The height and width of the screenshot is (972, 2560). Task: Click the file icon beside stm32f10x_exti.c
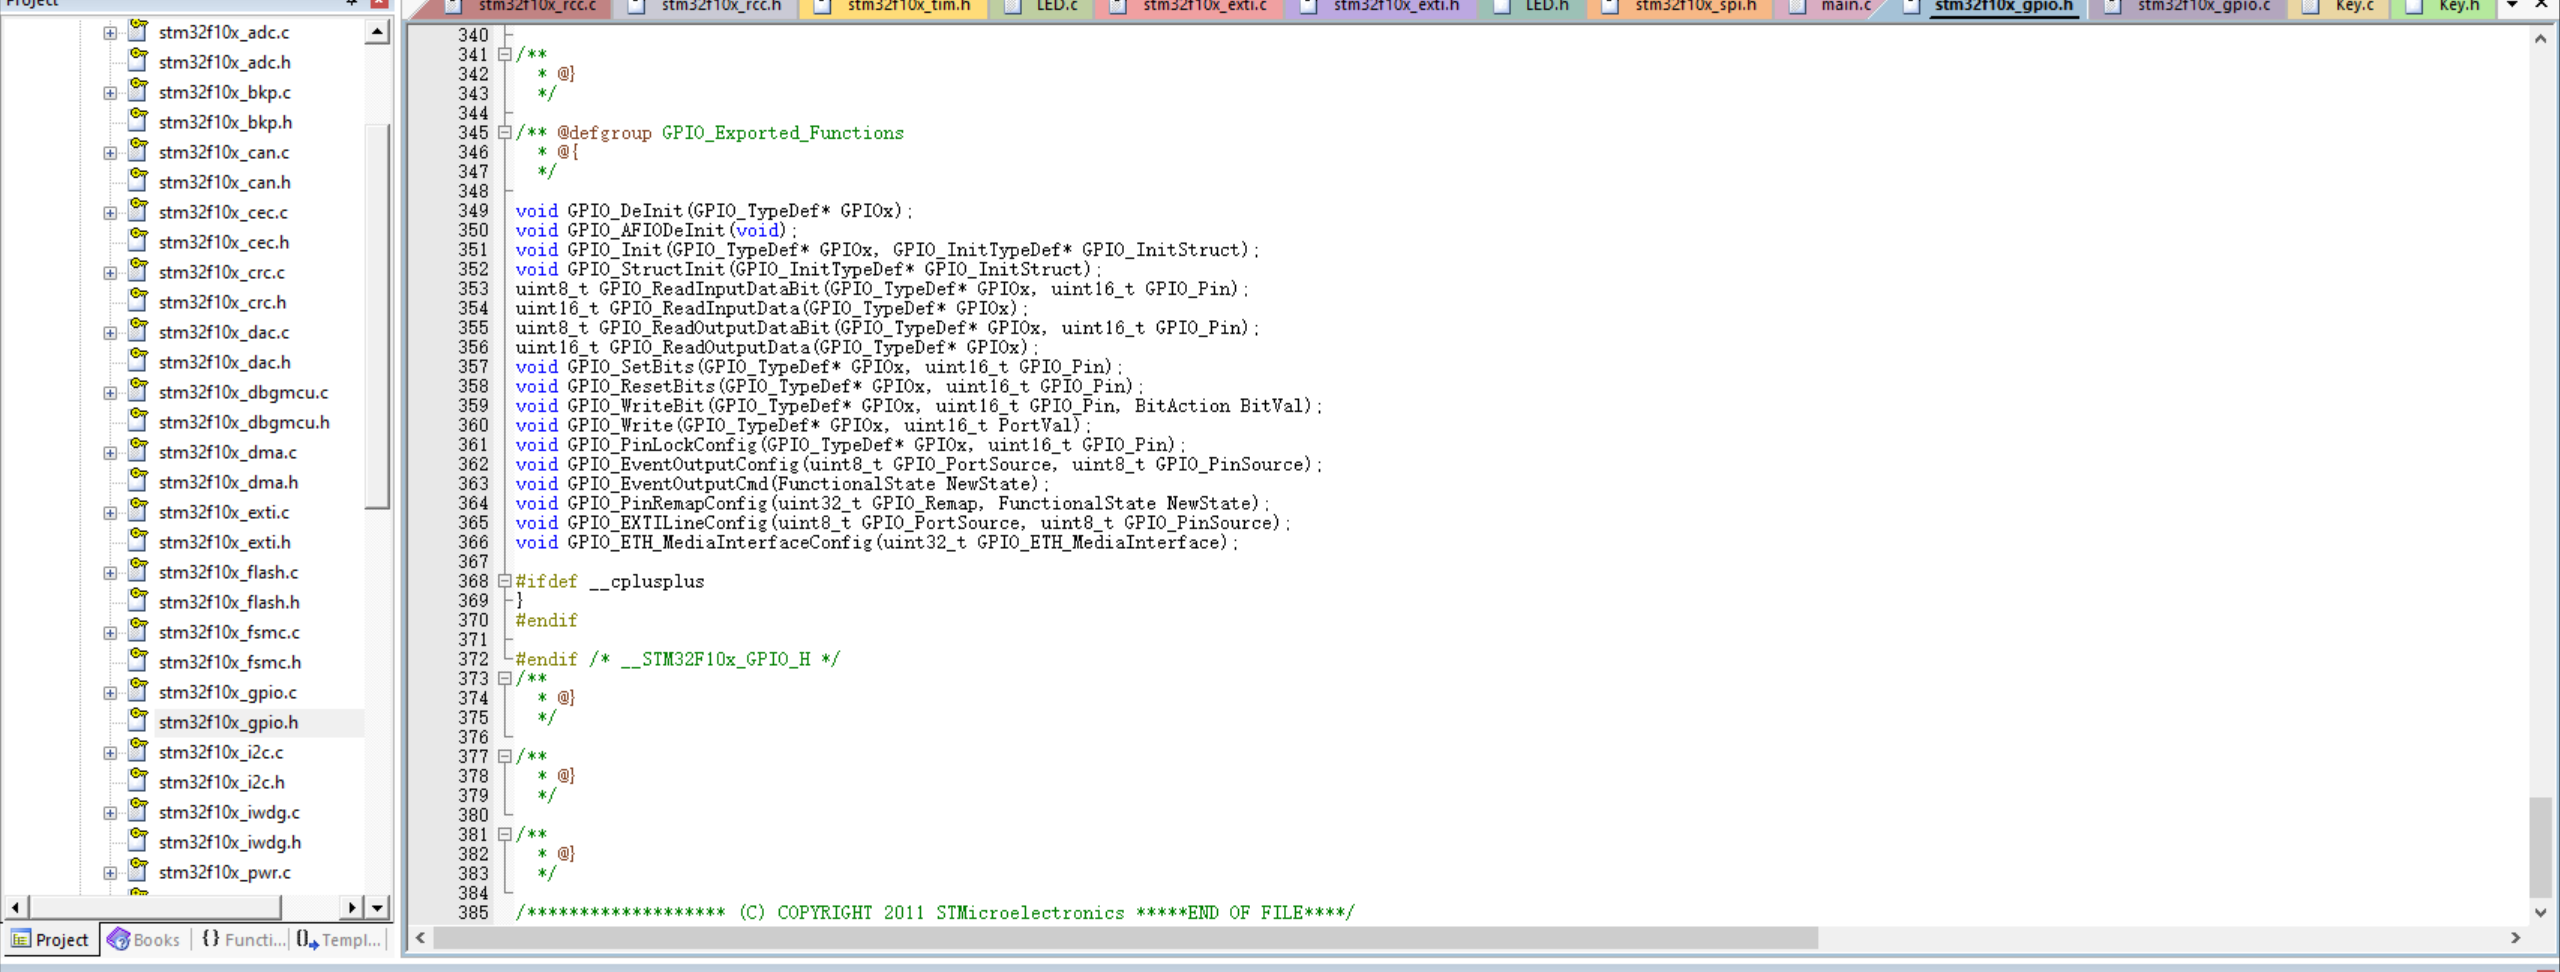point(139,511)
